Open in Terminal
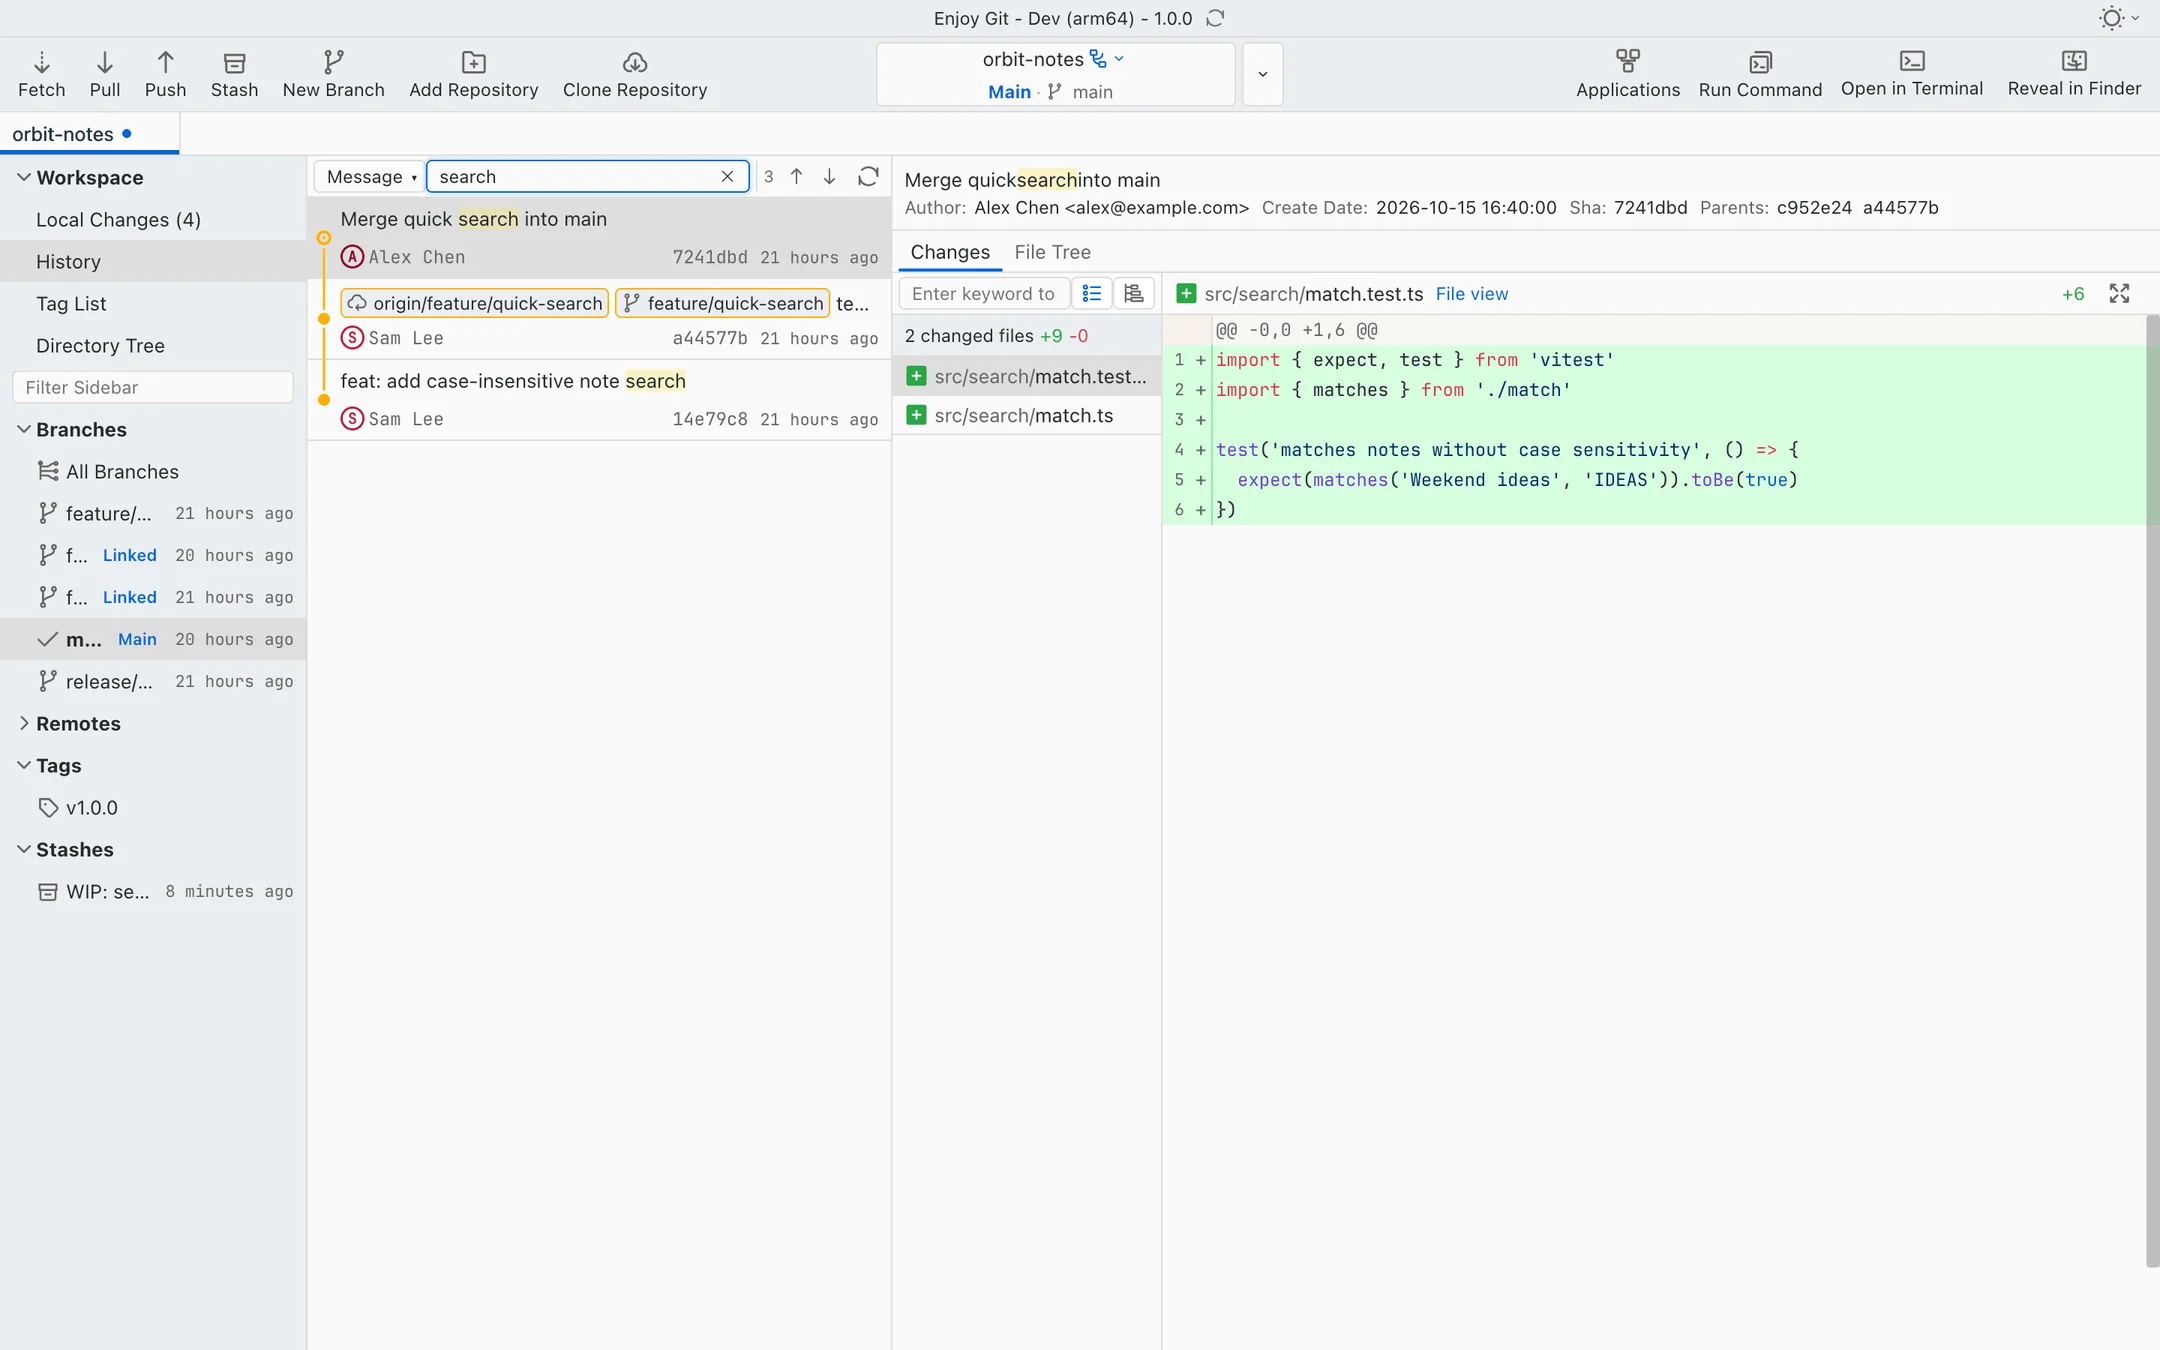The width and height of the screenshot is (2160, 1350). point(1911,75)
